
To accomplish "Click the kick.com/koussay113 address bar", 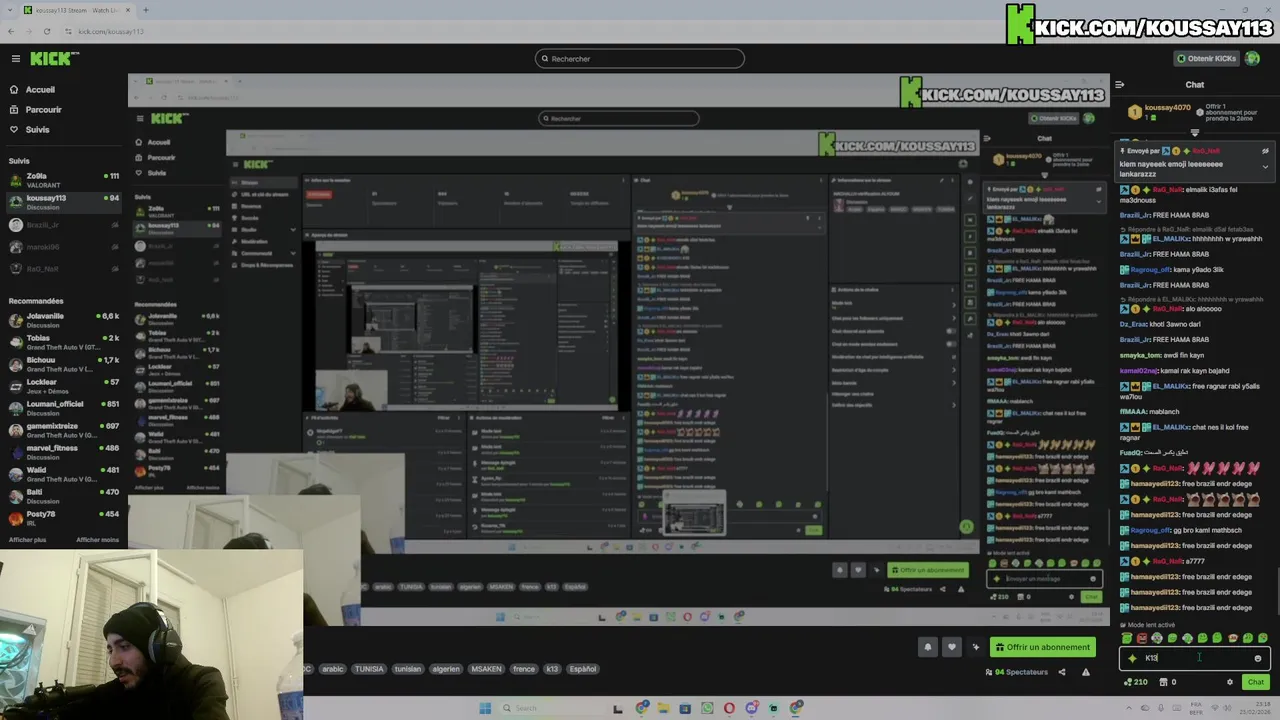I will [x=110, y=31].
